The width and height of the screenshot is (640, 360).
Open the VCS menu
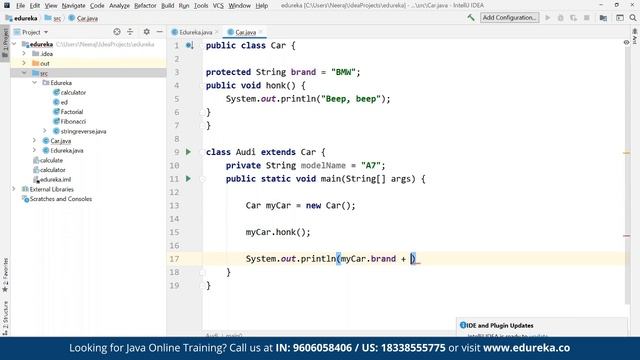click(x=218, y=6)
